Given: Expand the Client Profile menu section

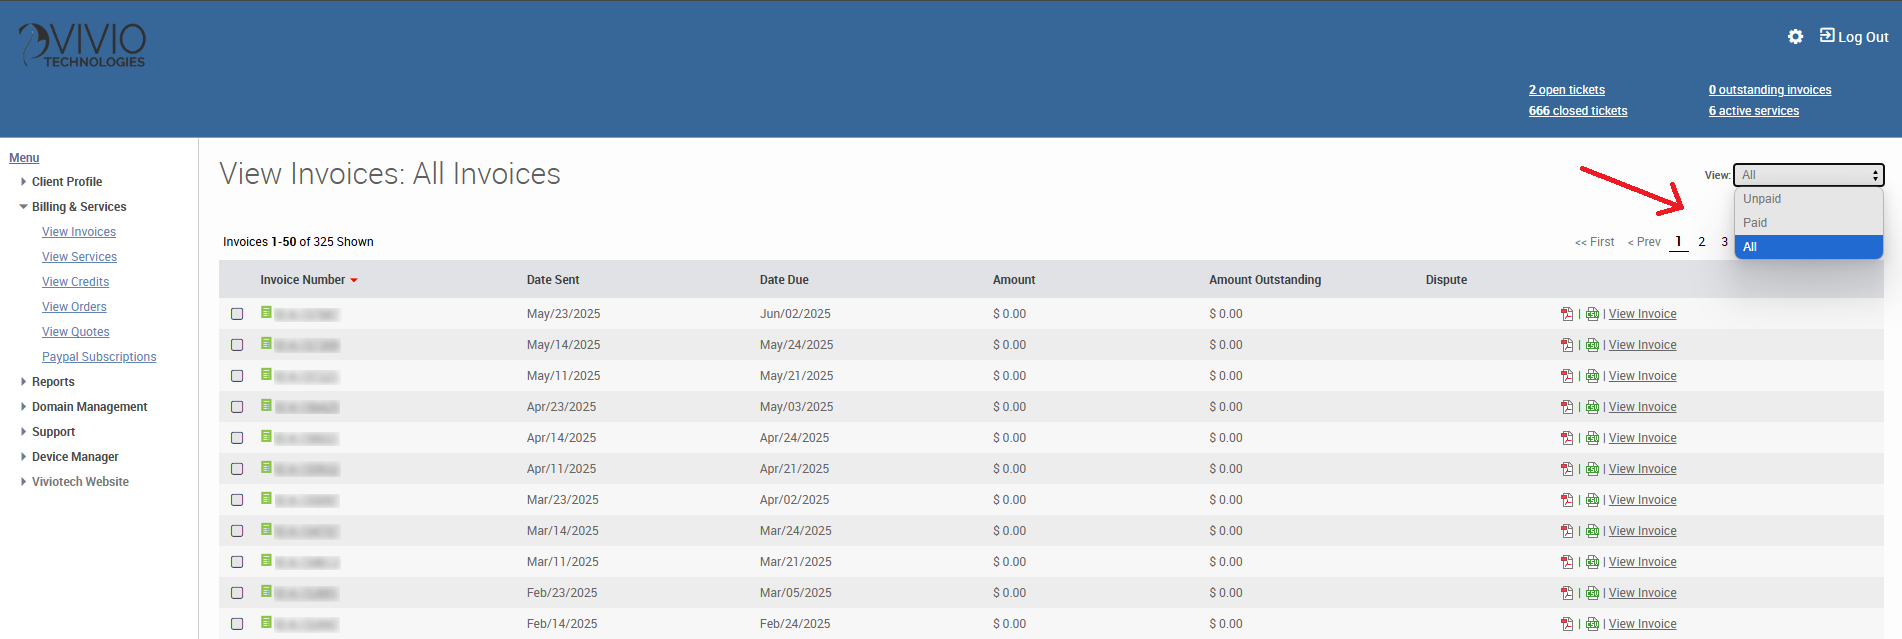Looking at the screenshot, I should click(x=66, y=182).
